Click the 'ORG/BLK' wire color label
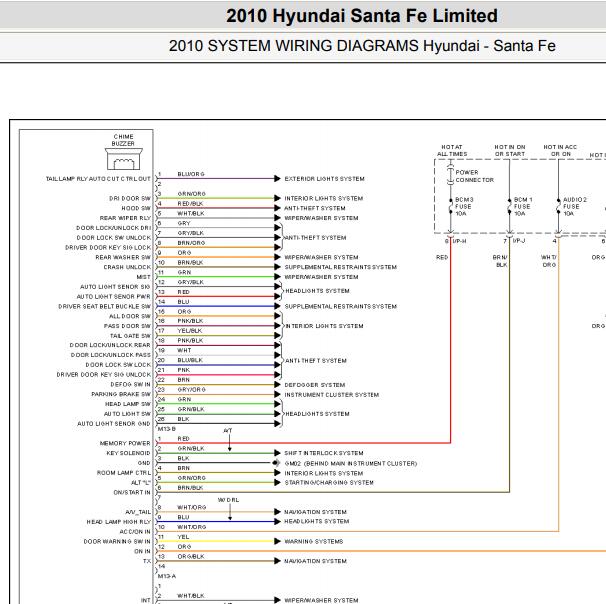This screenshot has height=604, width=606. pos(191,556)
